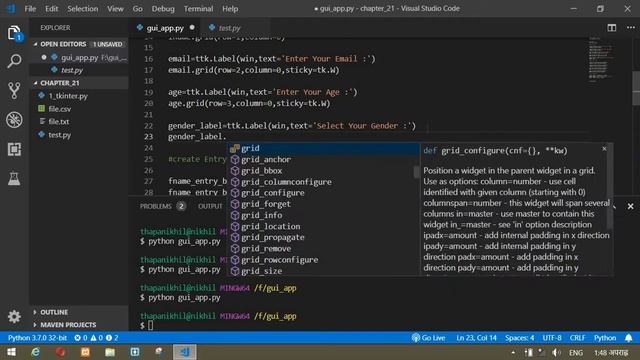
Task: Select grid_forget suggestion
Action: coord(323,204)
